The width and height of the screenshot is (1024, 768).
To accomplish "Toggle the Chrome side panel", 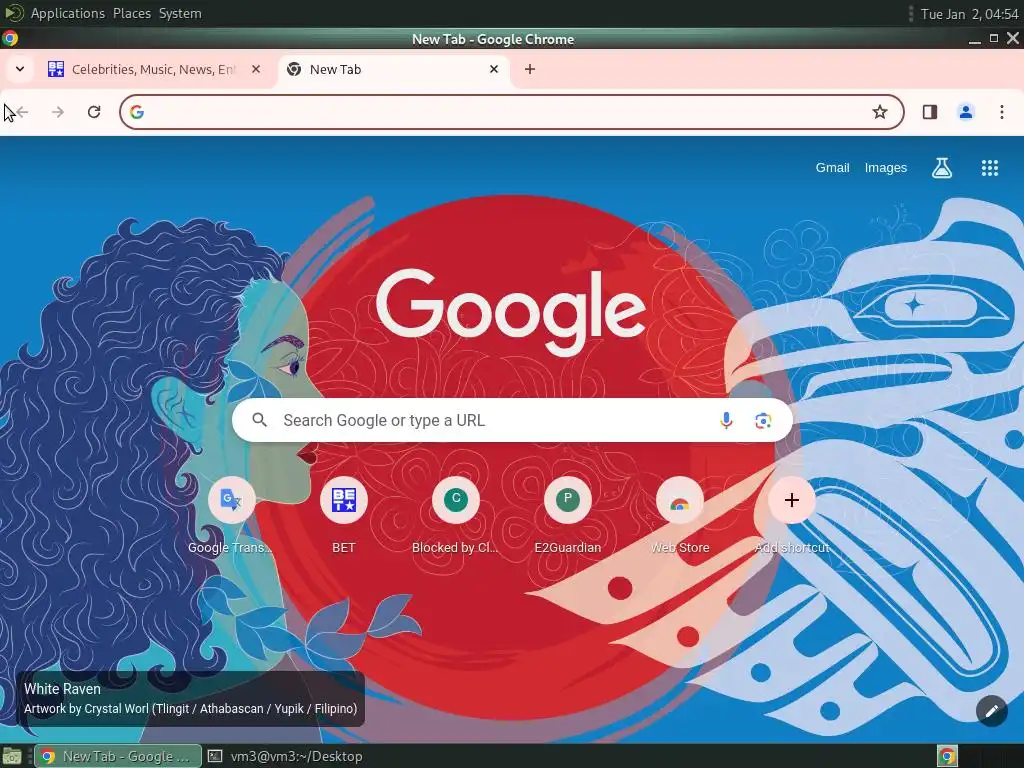I will tap(929, 112).
